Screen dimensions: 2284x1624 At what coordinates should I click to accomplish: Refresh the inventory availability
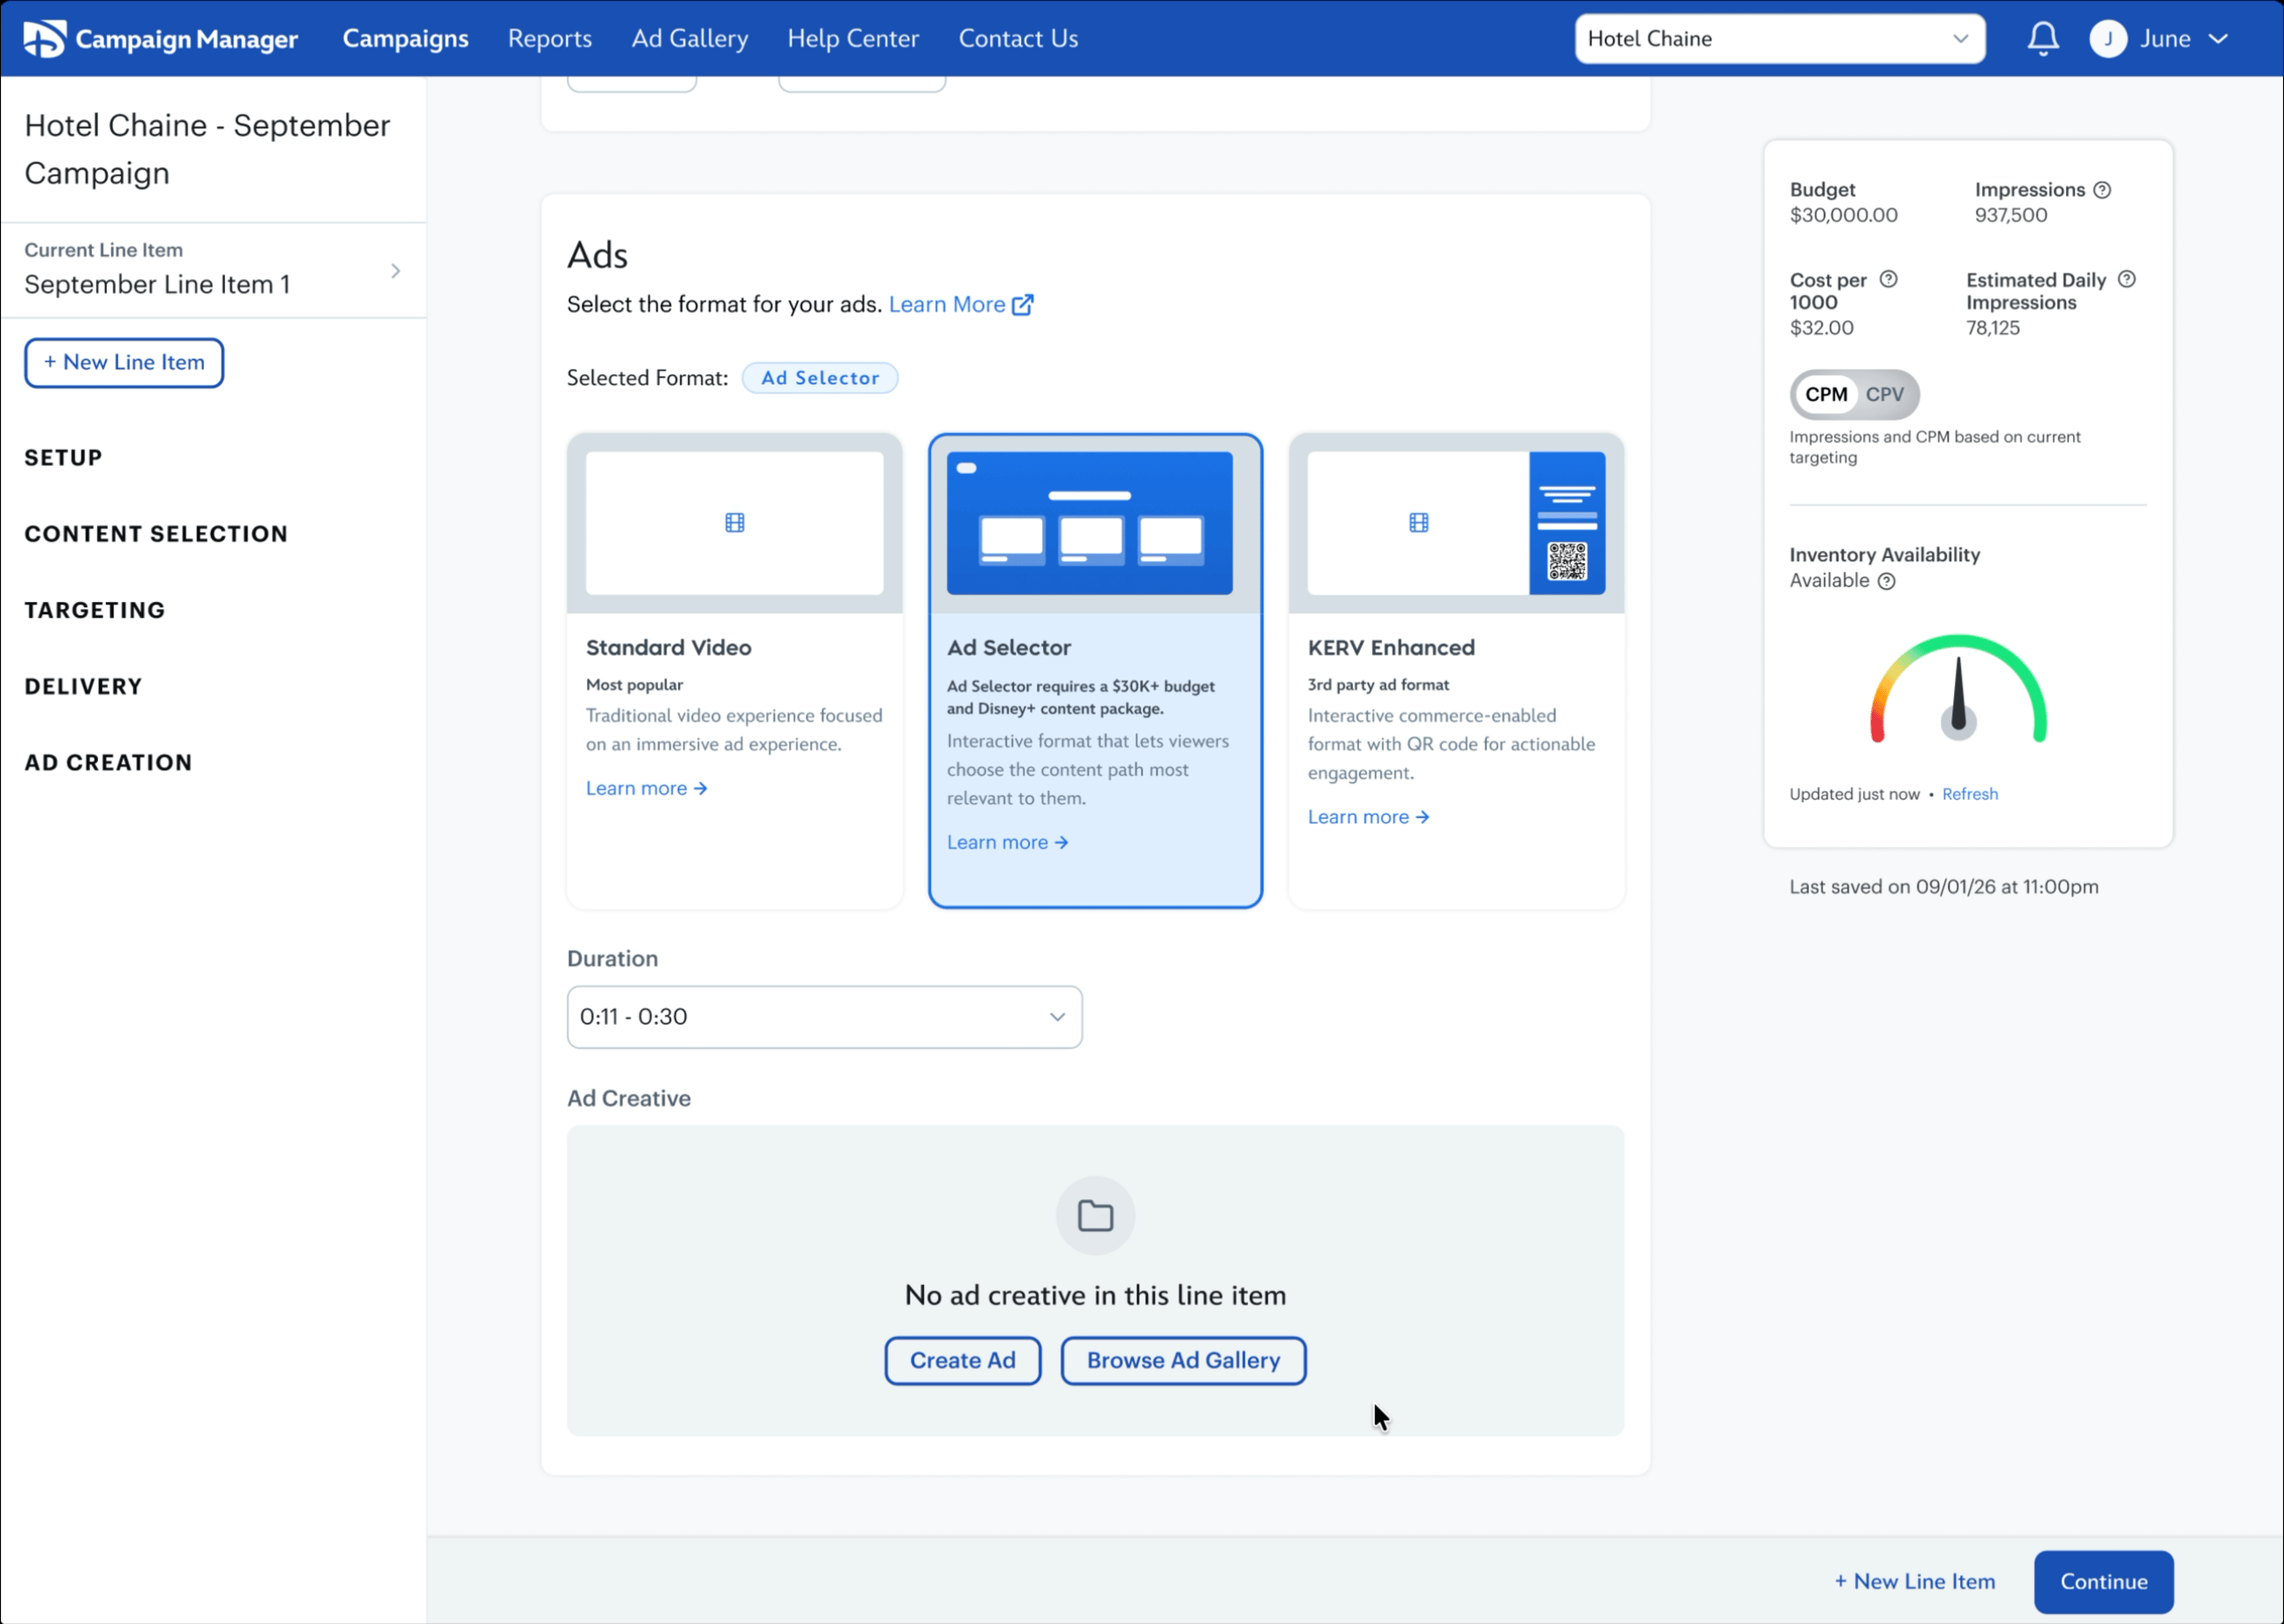pos(1970,794)
